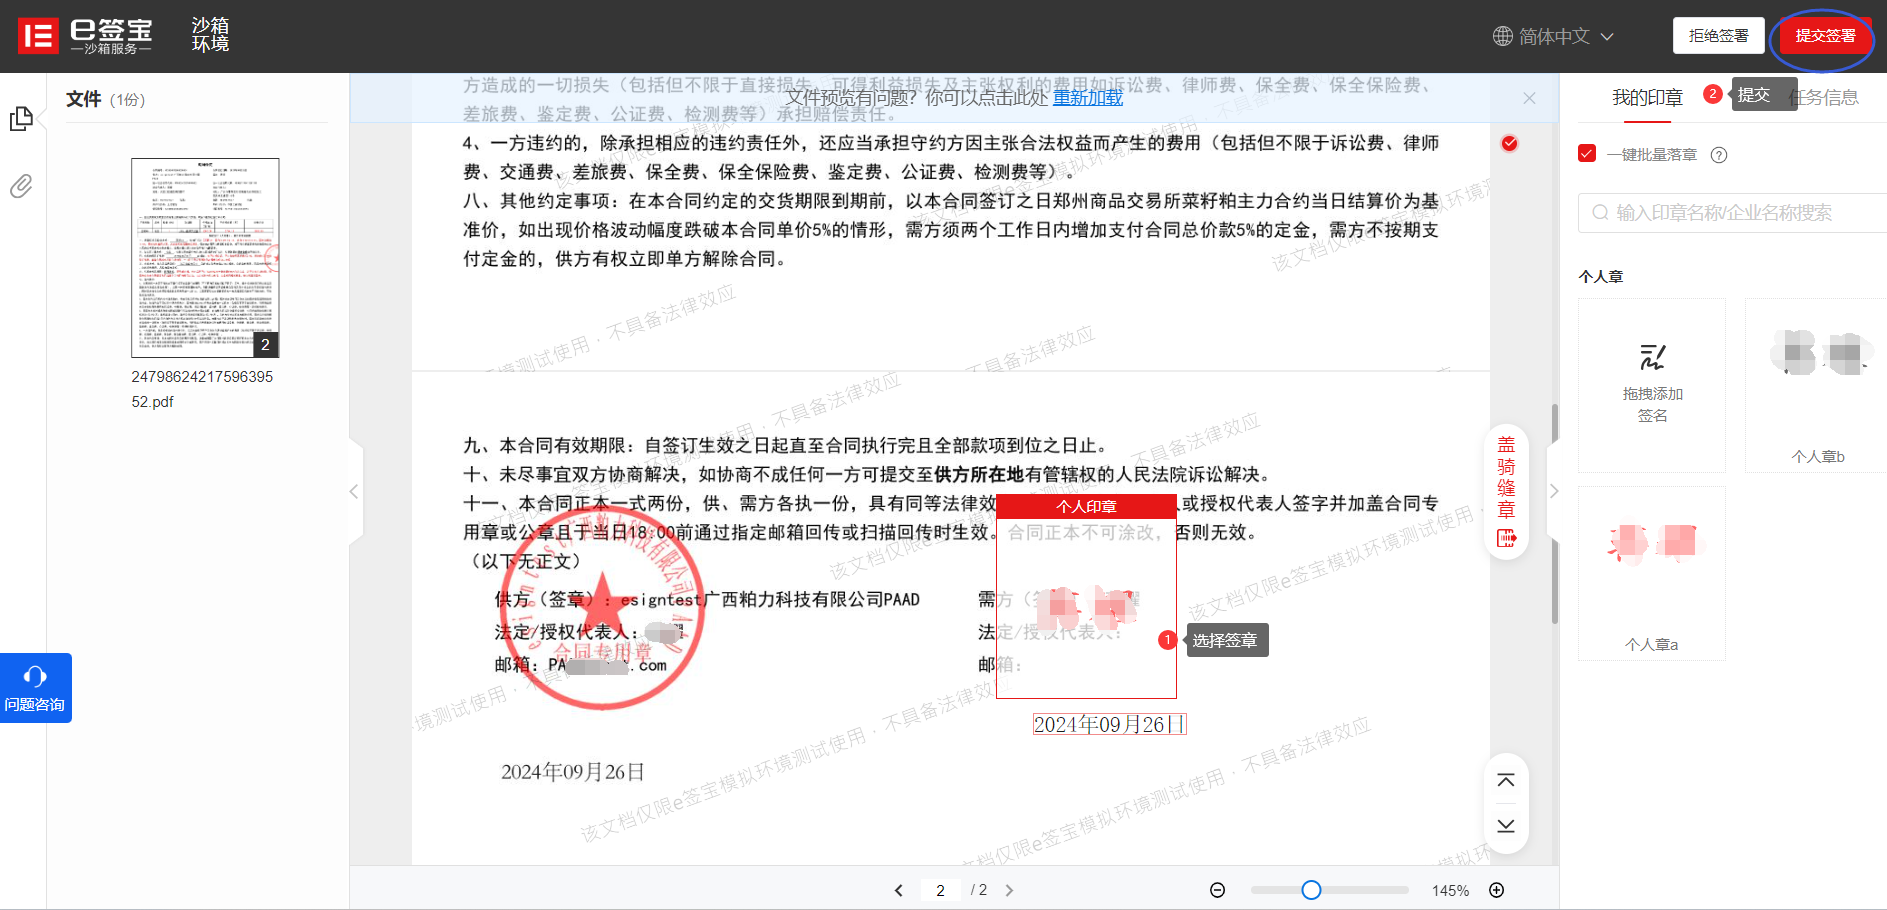
Task: Click the globe language icon
Action: [1502, 36]
